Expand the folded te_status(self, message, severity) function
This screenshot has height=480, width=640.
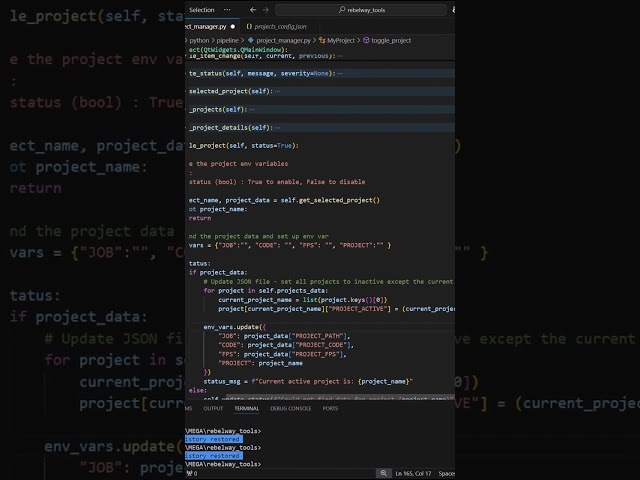click(340, 73)
